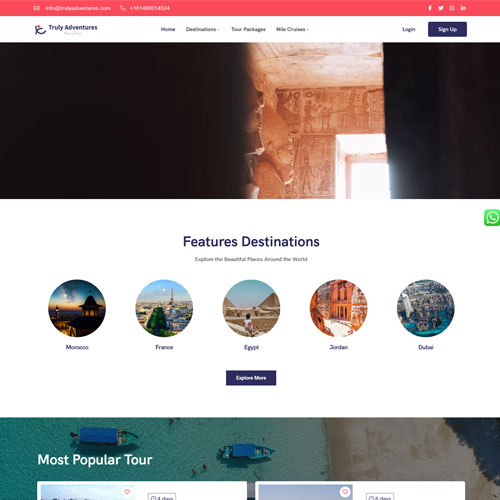Click the phone number in top bar
The width and height of the screenshot is (500, 500).
click(x=150, y=8)
